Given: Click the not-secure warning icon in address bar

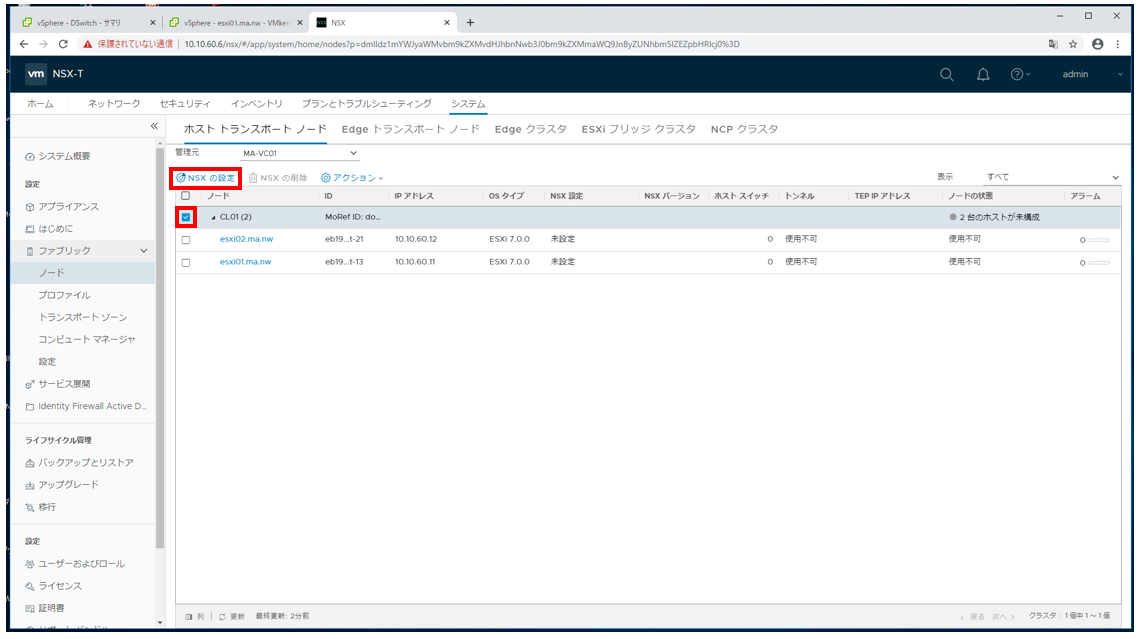Looking at the screenshot, I should click(88, 44).
